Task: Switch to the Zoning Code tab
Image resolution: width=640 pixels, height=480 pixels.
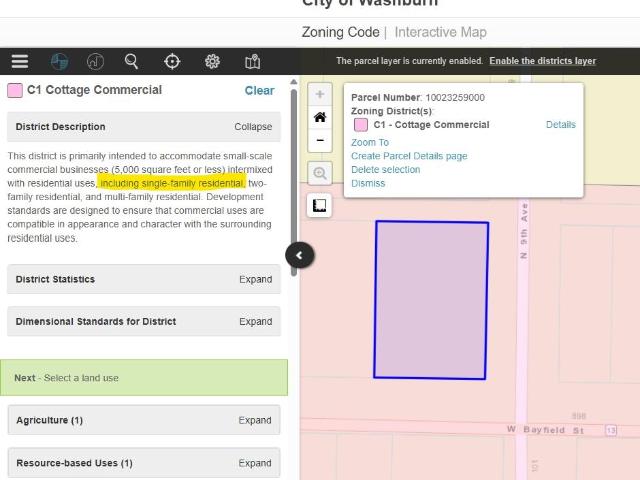Action: (340, 32)
